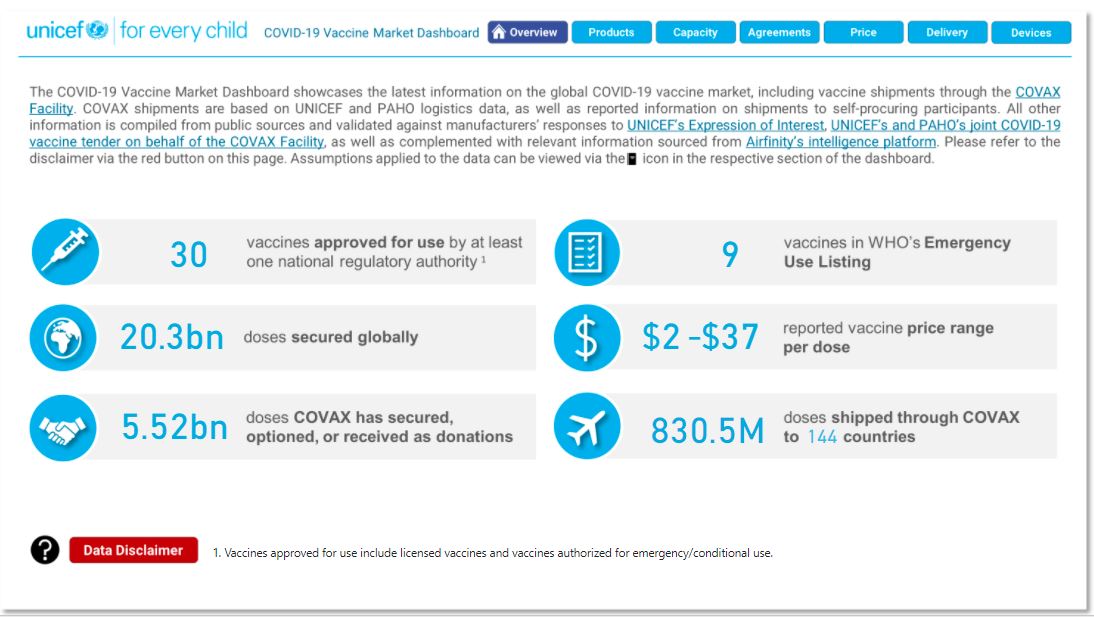The width and height of the screenshot is (1094, 617).
Task: Open the red Data Disclaimer button
Action: coord(133,550)
